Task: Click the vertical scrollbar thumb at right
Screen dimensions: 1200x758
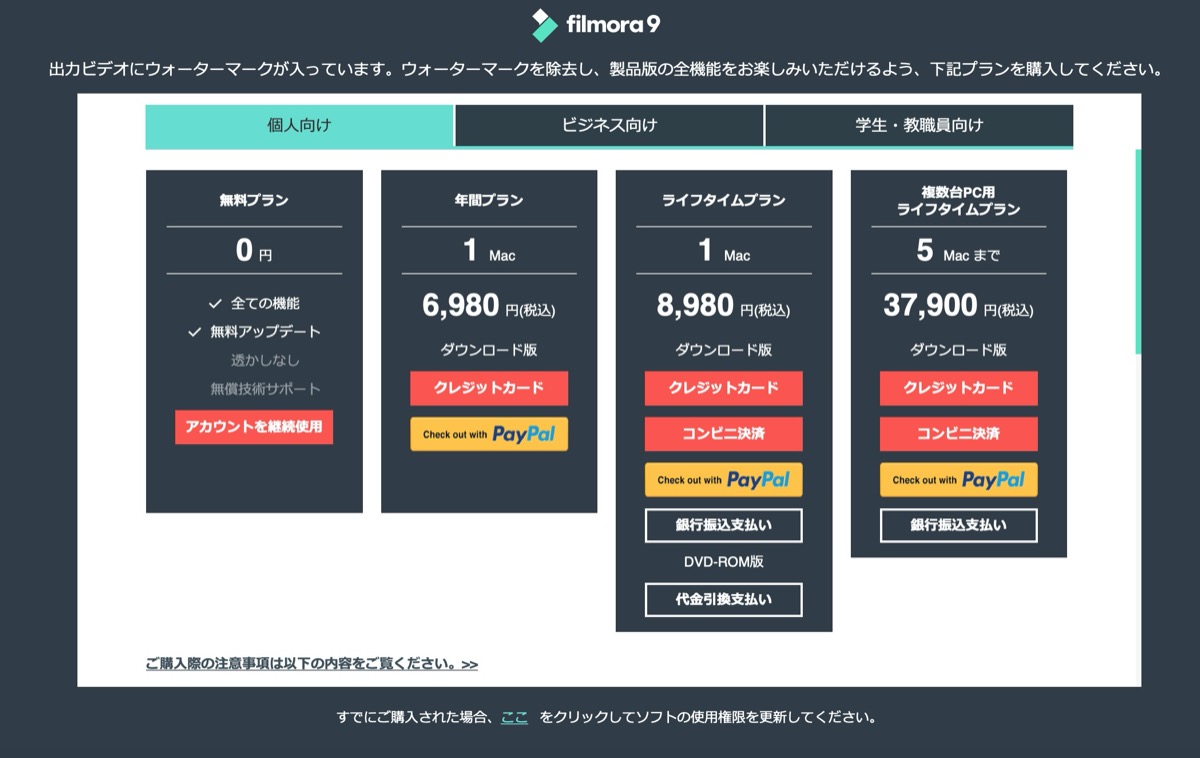Action: tap(1138, 252)
